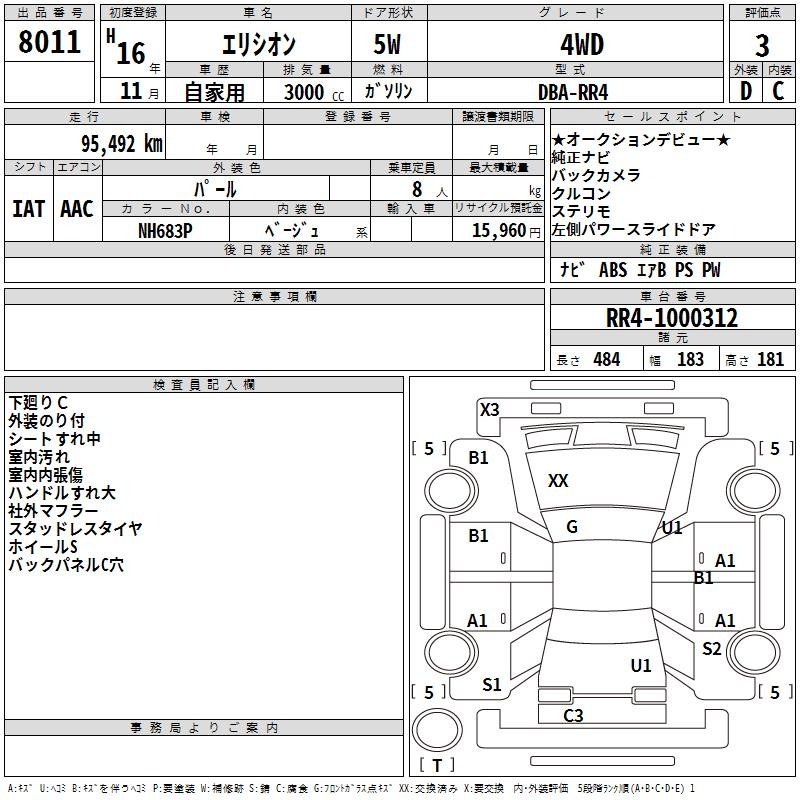Click the model code DBA-RR4
The width and height of the screenshot is (800, 800).
point(573,92)
